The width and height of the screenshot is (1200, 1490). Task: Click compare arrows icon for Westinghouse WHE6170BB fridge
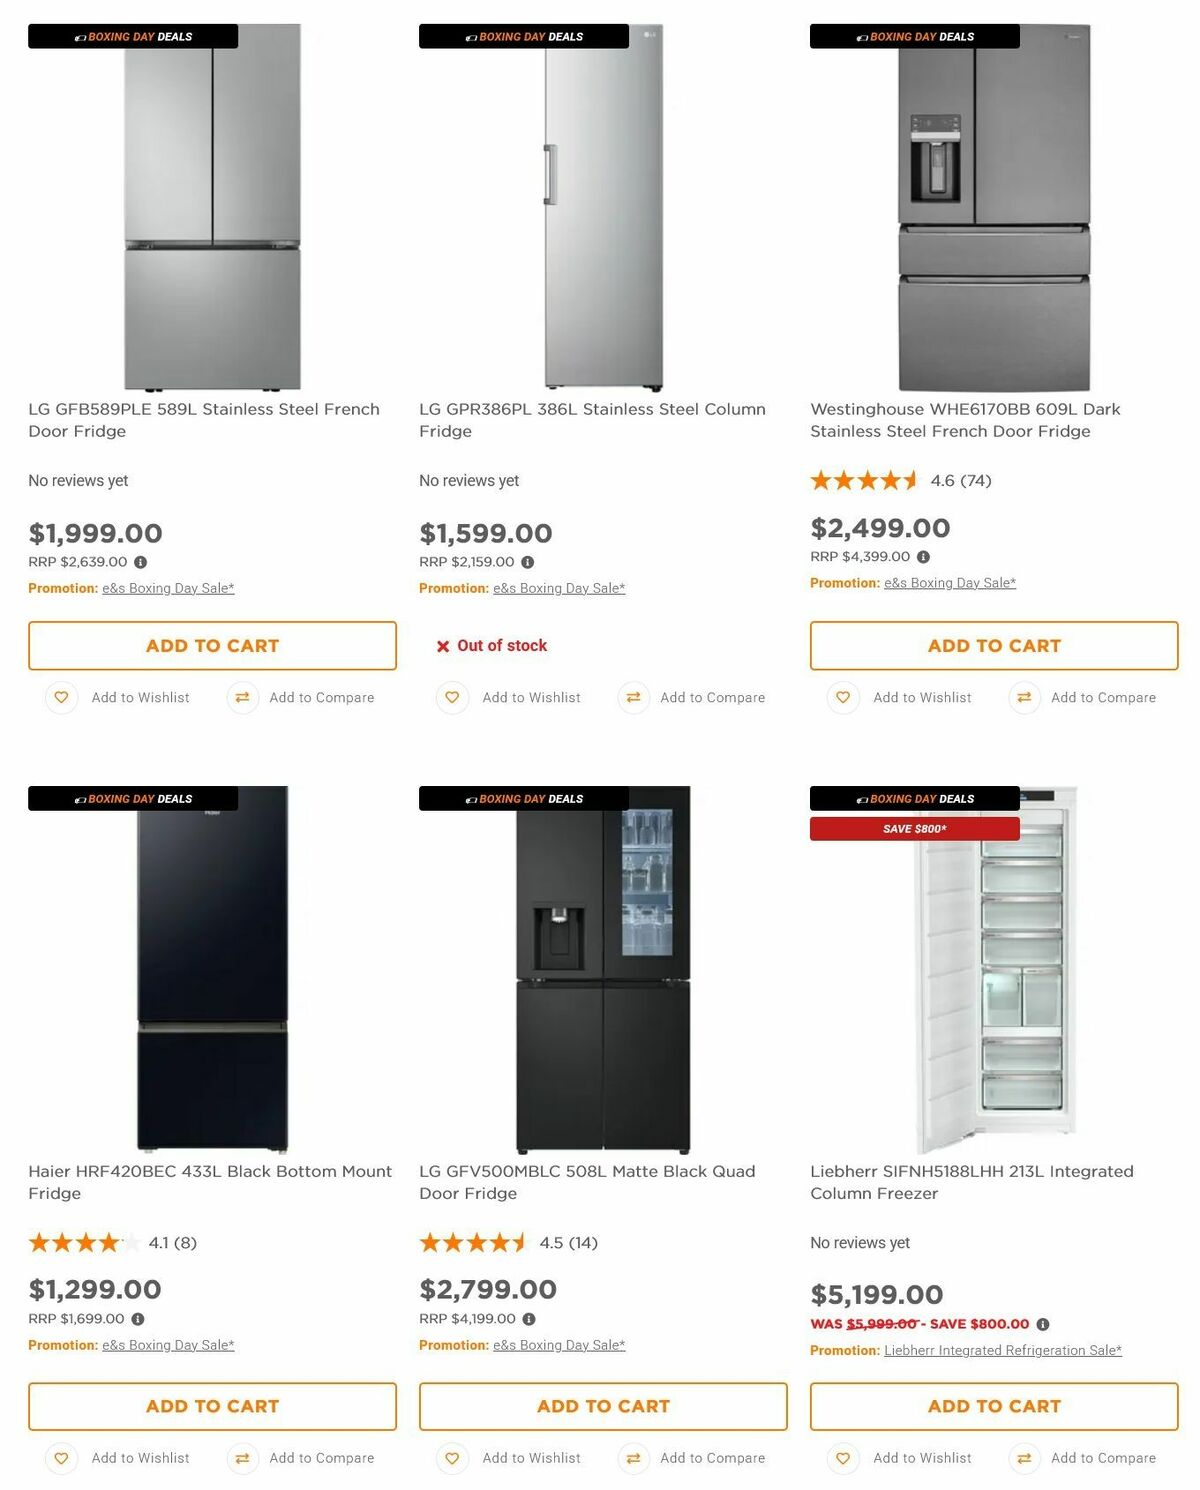tap(1024, 697)
